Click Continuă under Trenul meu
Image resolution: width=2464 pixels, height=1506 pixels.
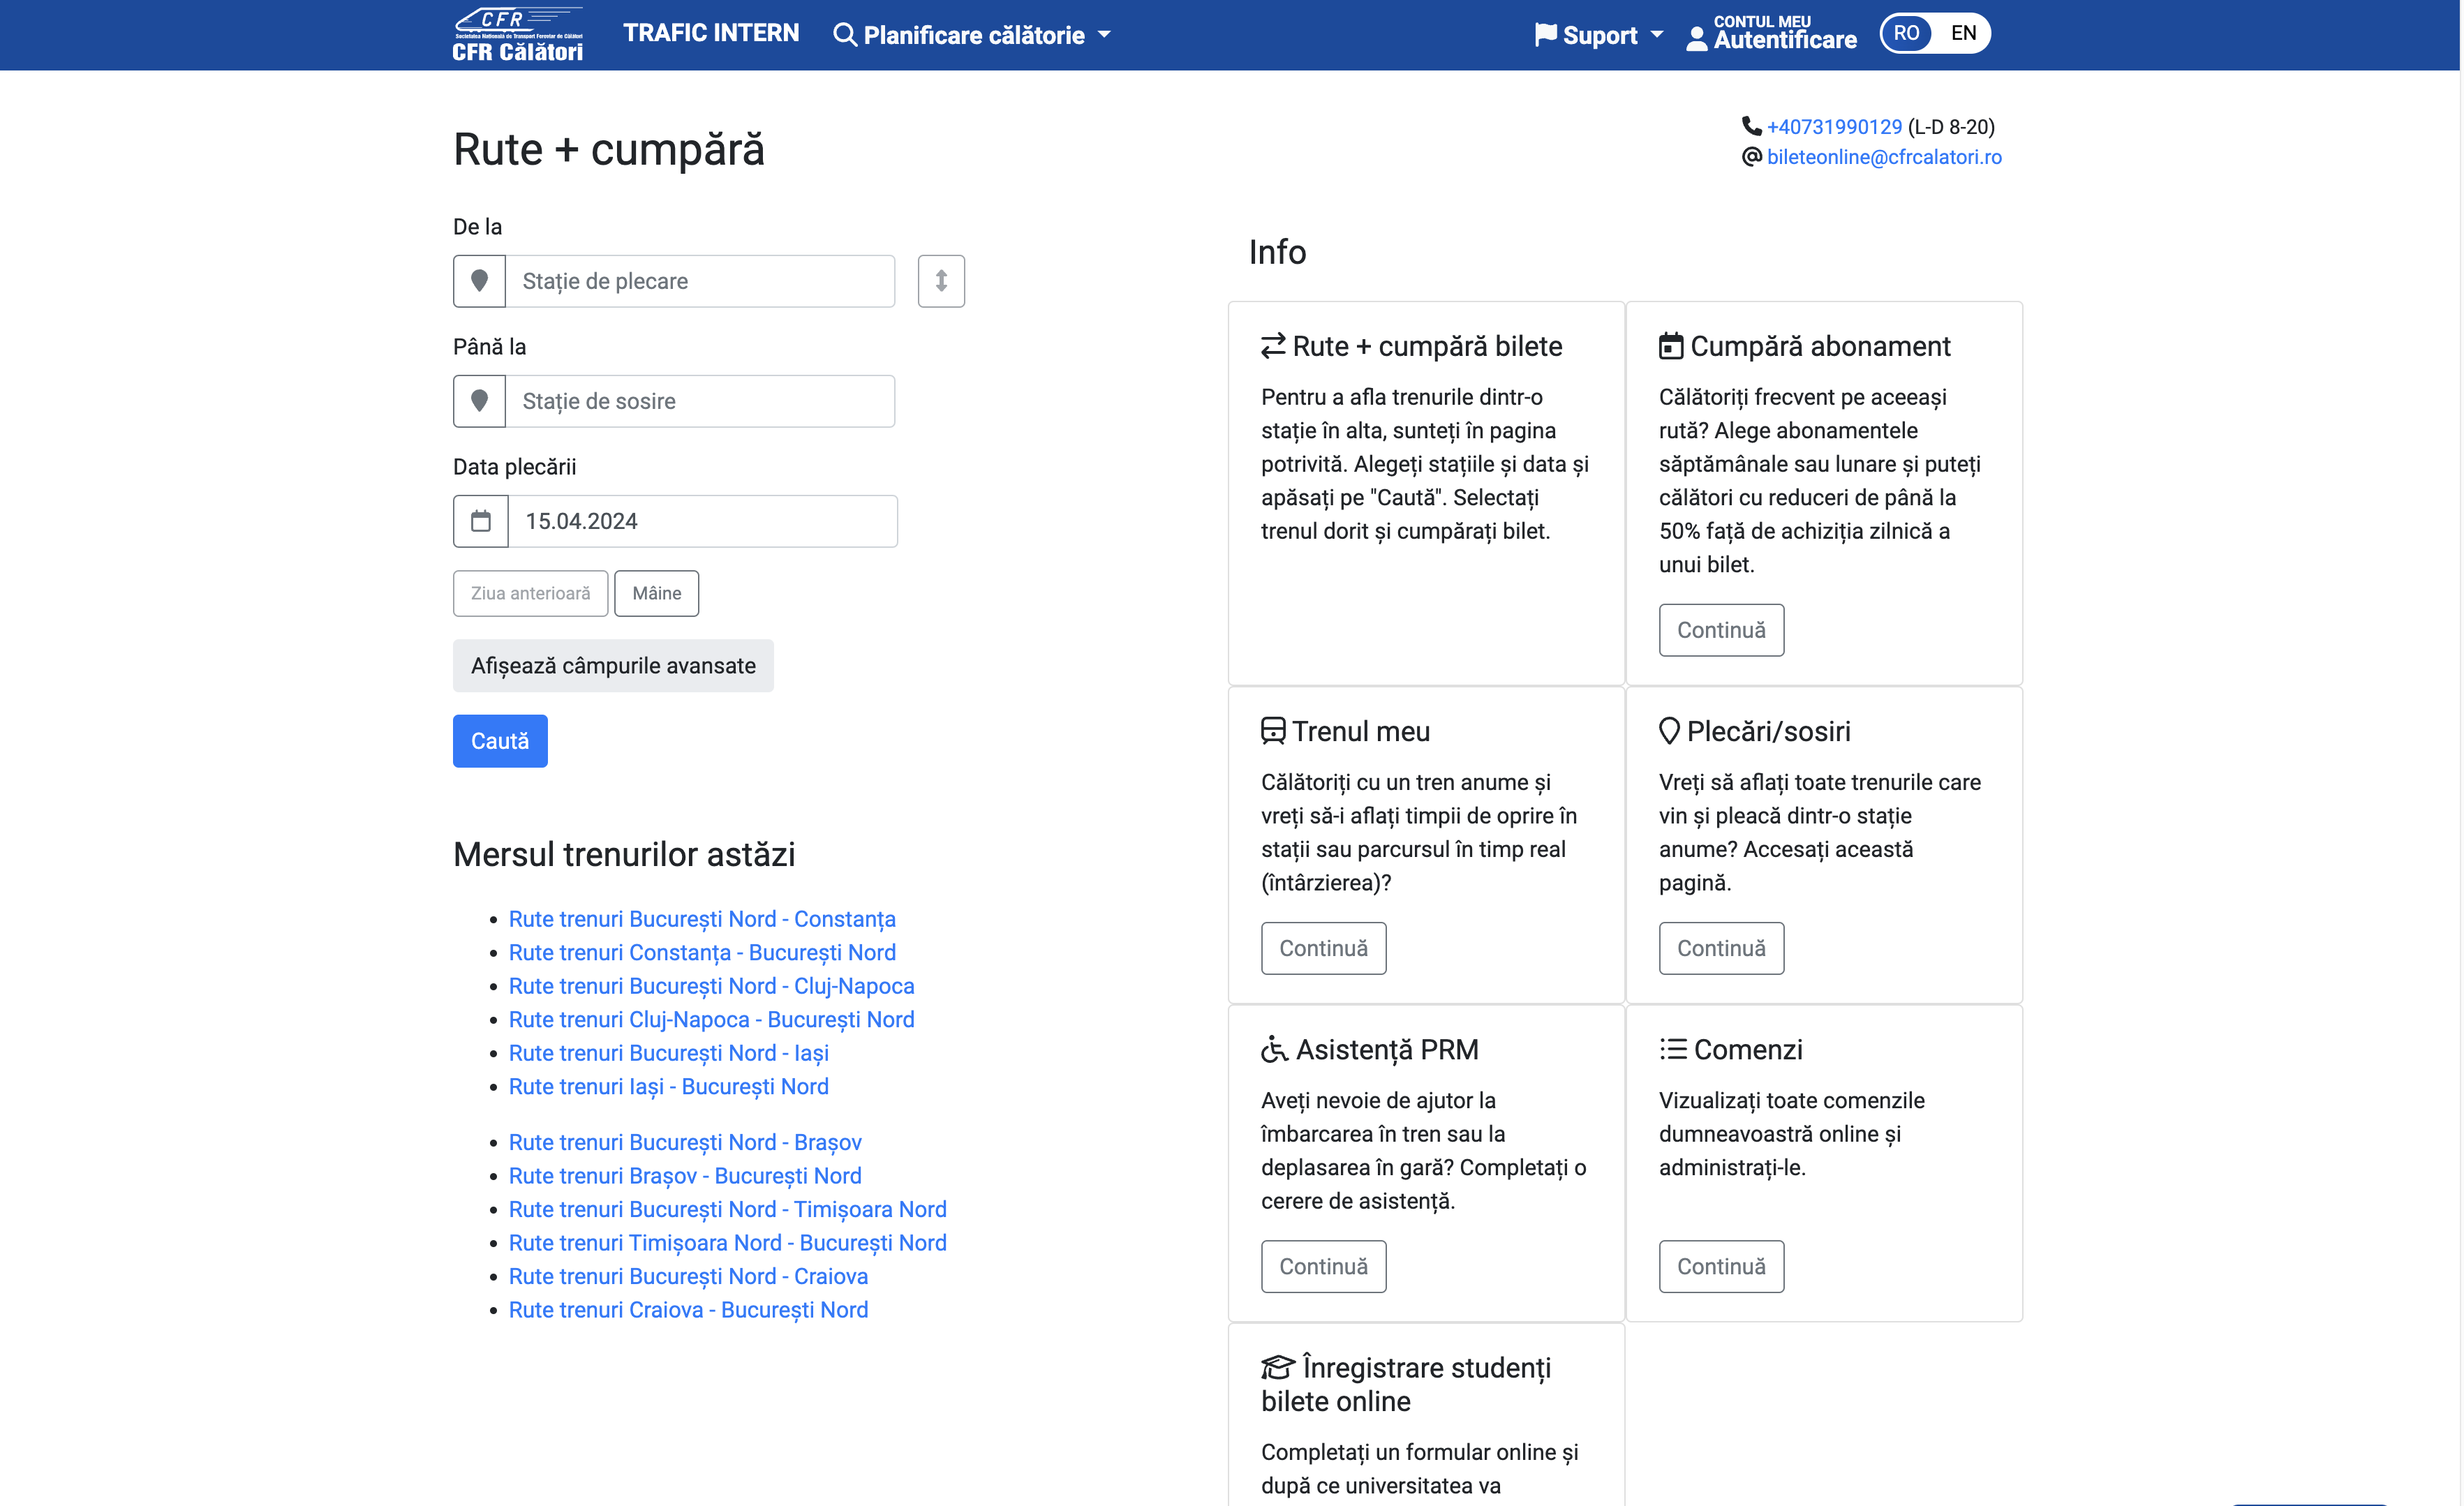(1323, 948)
